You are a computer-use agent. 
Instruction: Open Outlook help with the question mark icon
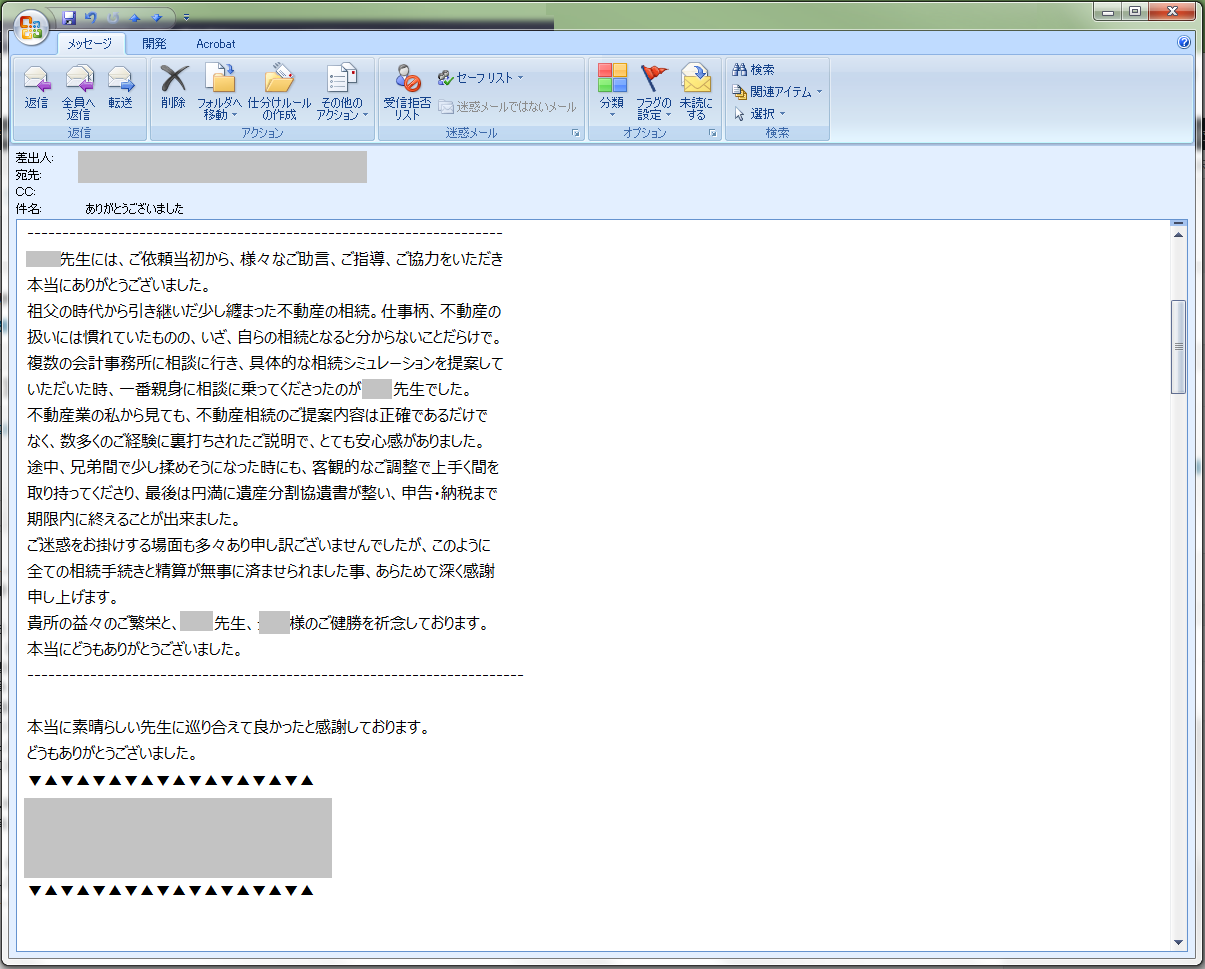pos(1185,43)
